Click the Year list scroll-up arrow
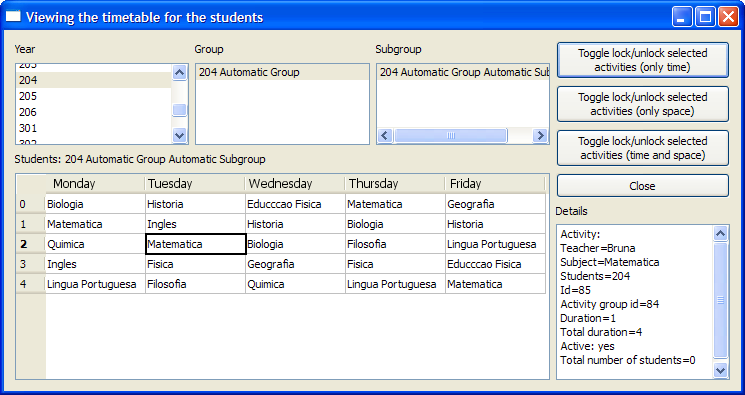This screenshot has height=395, width=745. click(x=179, y=72)
